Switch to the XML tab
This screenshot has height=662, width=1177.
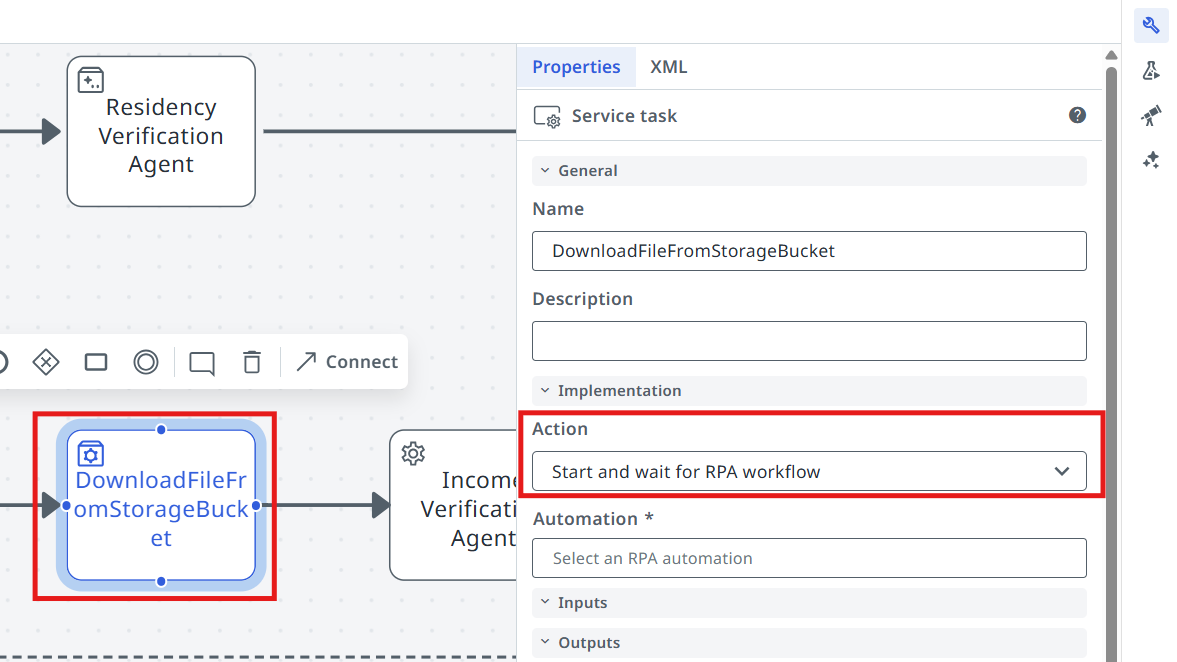click(668, 67)
